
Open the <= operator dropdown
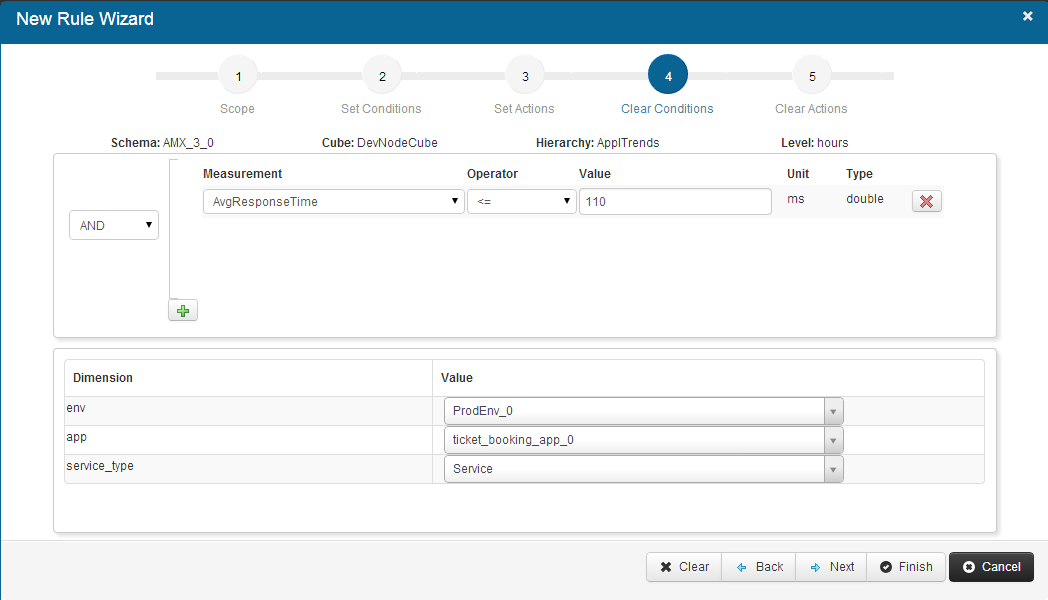point(521,202)
